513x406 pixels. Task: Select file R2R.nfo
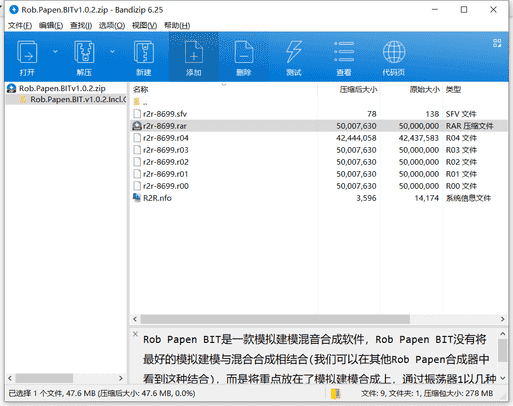(157, 198)
